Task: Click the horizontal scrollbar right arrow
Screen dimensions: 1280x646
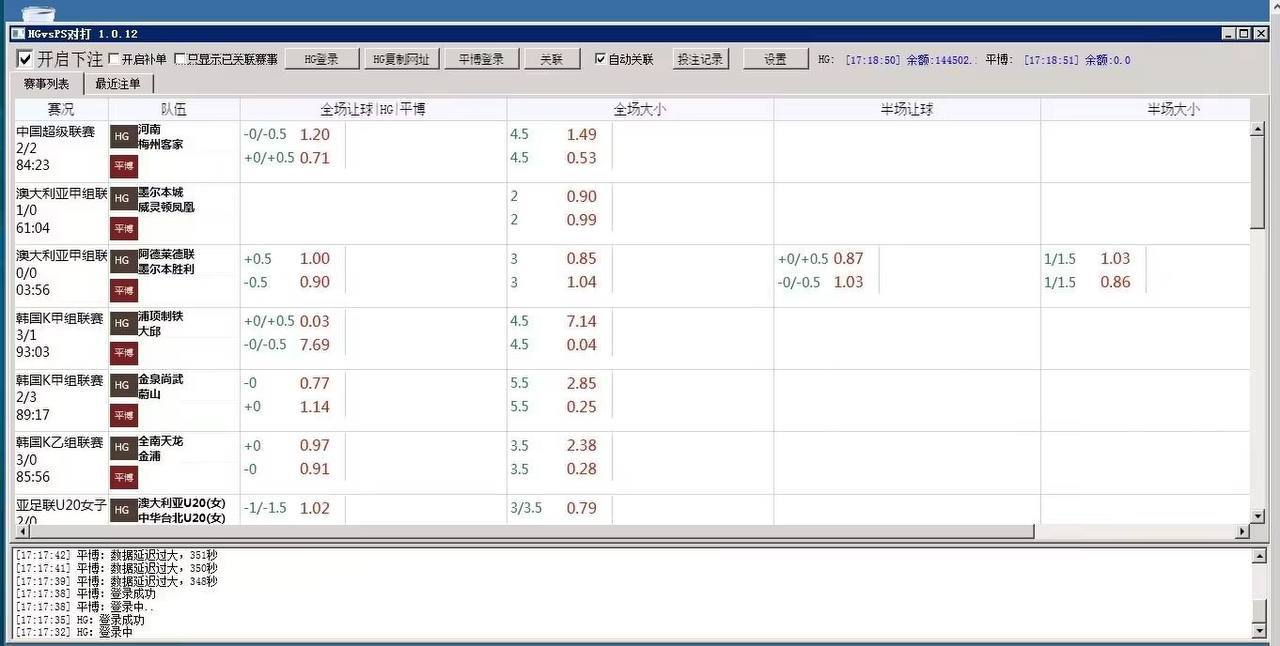Action: pos(1242,532)
